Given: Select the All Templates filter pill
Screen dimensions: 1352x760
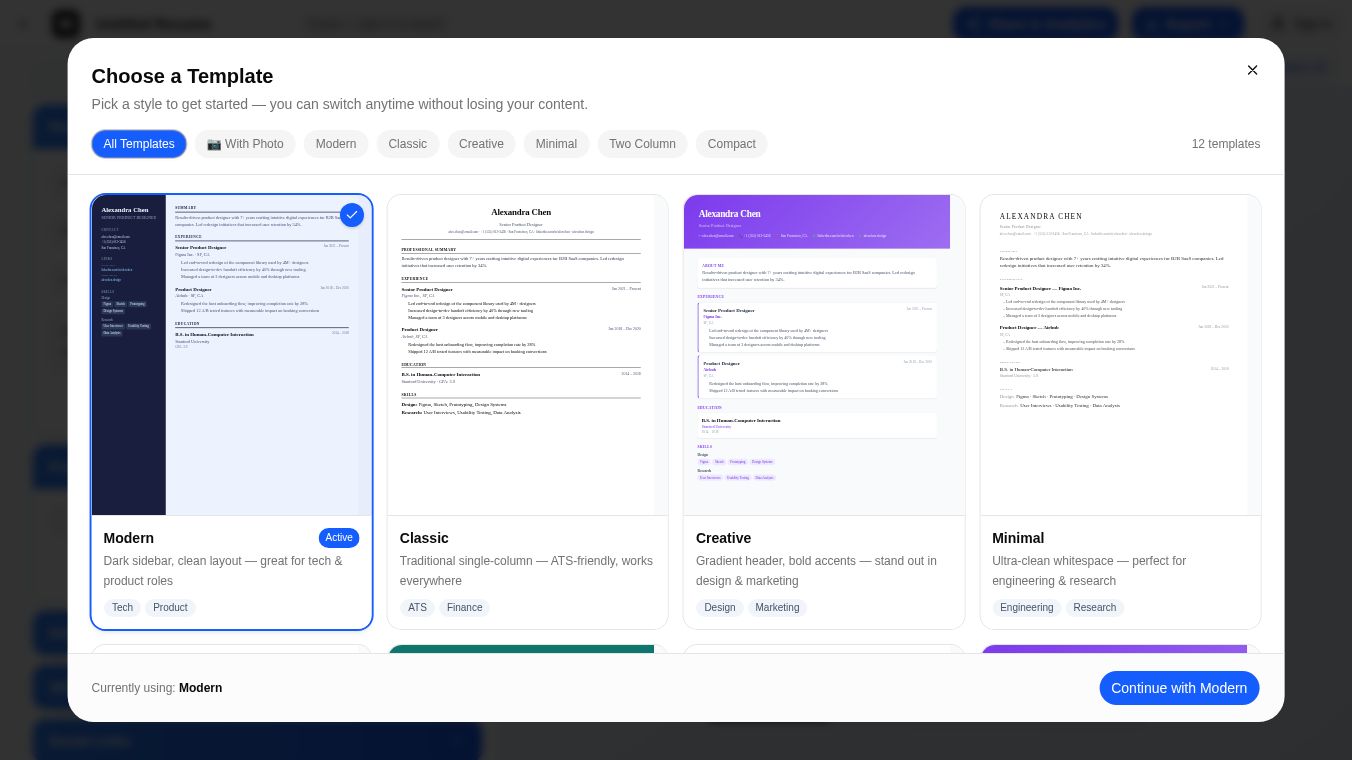Looking at the screenshot, I should [x=138, y=144].
